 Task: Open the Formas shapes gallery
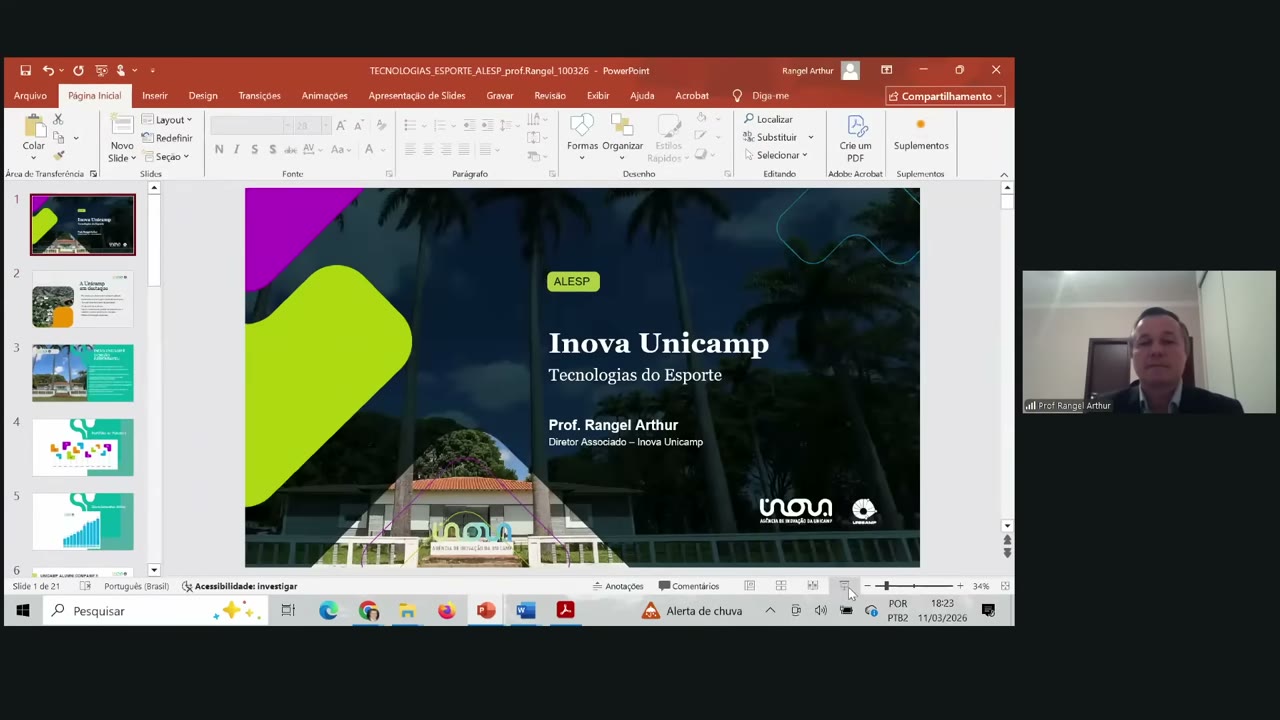coord(582,138)
